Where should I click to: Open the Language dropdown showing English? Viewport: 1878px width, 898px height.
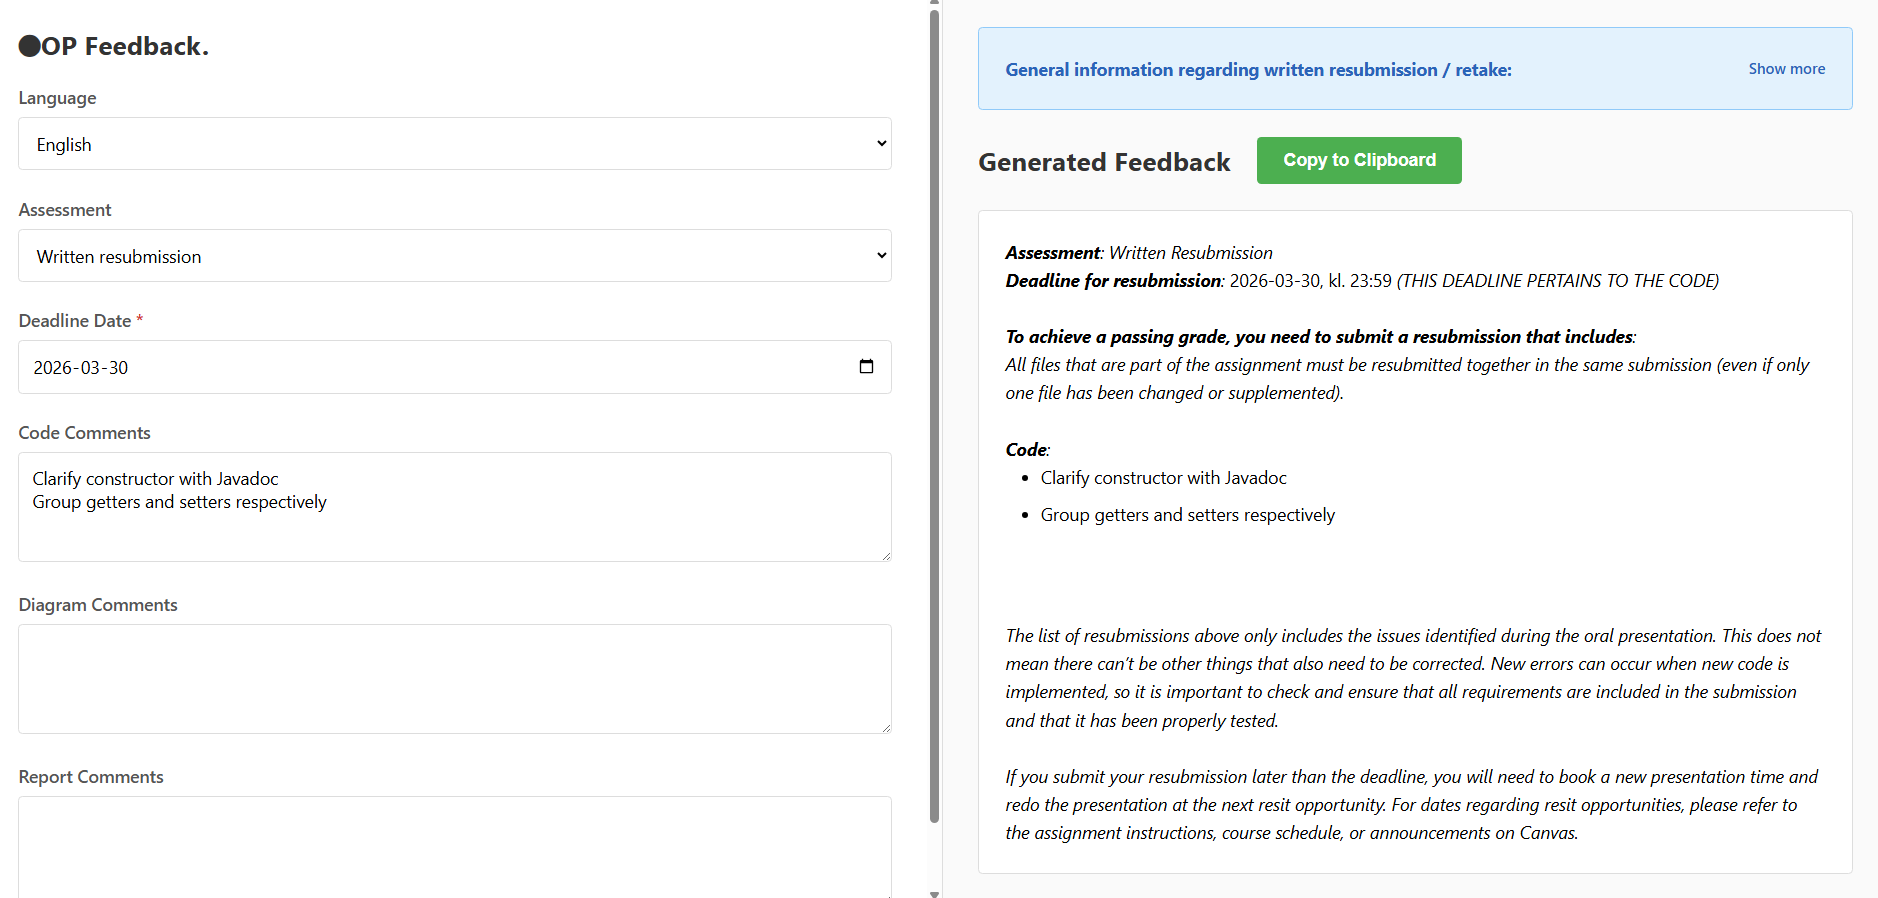[x=454, y=144]
